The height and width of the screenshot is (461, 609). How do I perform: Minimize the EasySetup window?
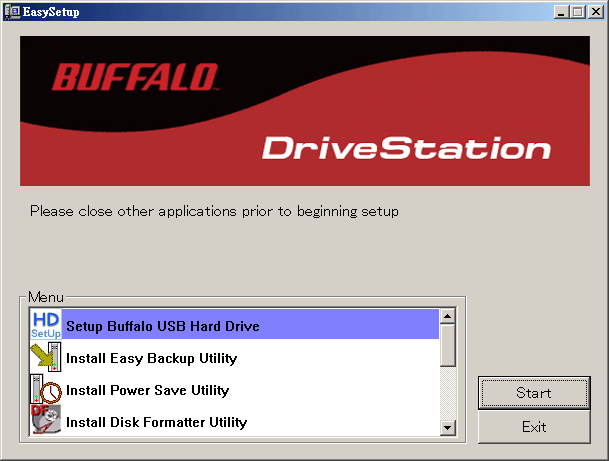coord(561,12)
